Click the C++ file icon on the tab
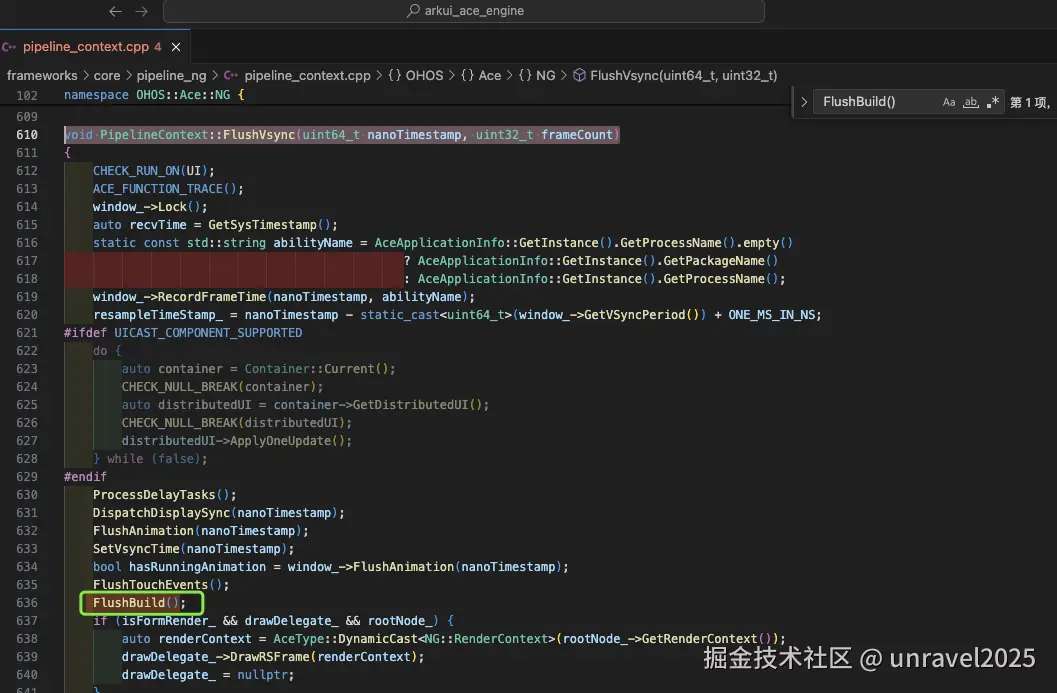Screen dimensions: 1057x693 [9, 47]
